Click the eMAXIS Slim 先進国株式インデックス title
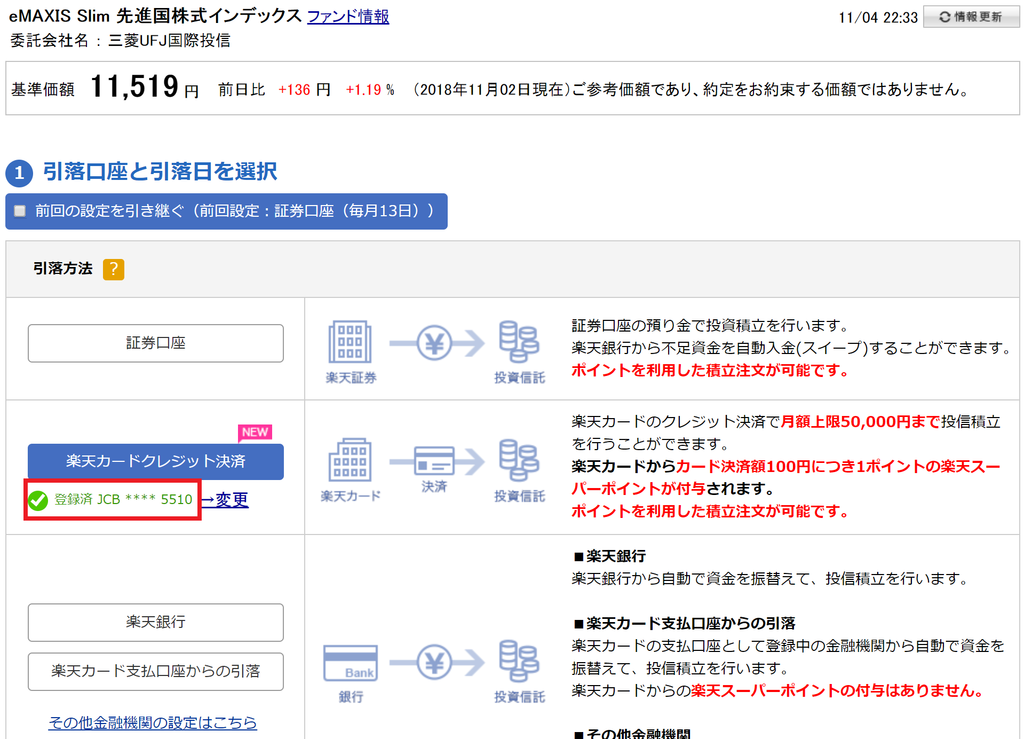 pyautogui.click(x=155, y=16)
